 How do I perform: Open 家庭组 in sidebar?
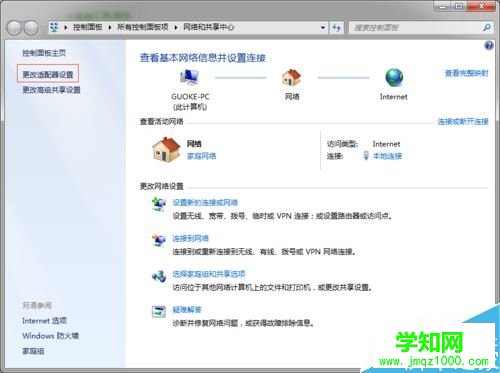(33, 351)
